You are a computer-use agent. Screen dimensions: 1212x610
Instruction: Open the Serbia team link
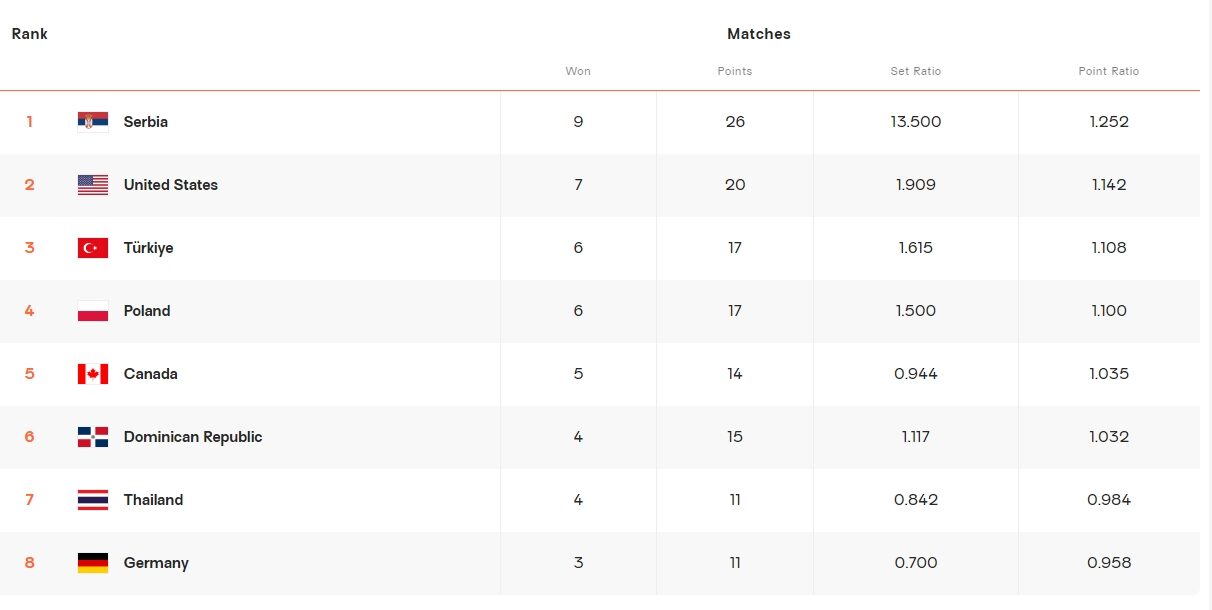tap(146, 122)
